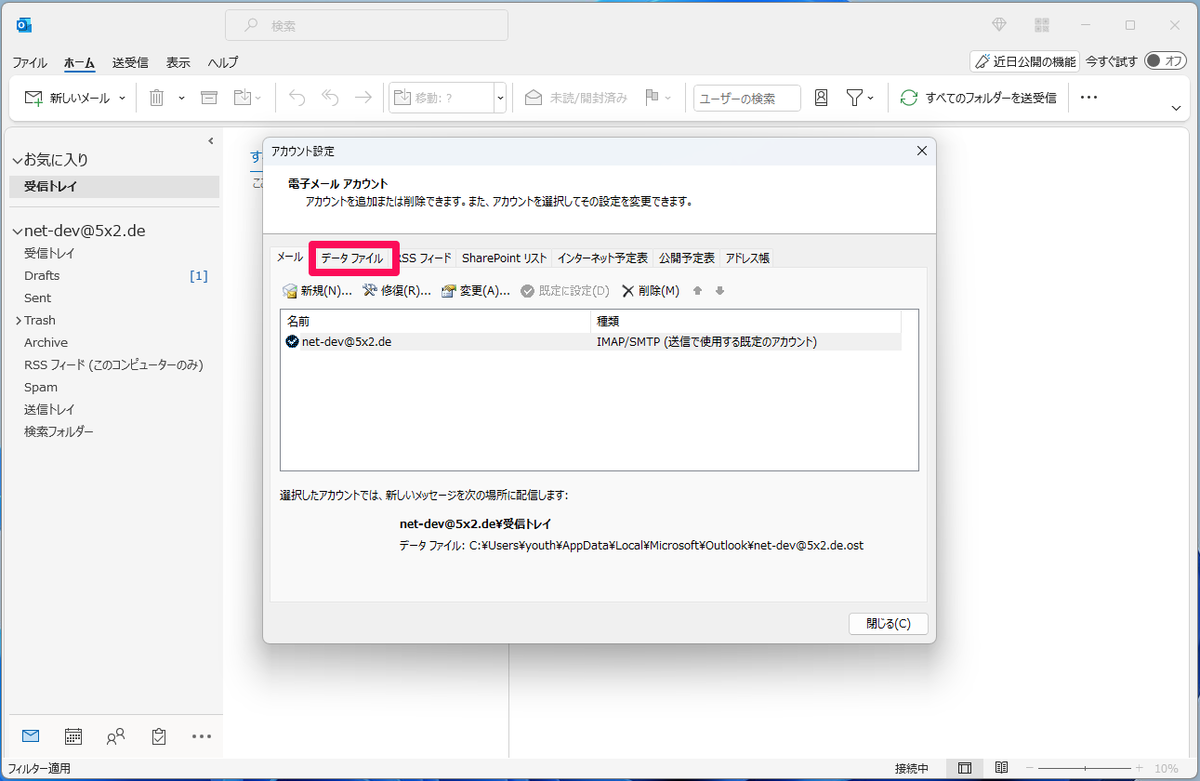
Task: Open the Calendar view icon
Action: pos(73,736)
